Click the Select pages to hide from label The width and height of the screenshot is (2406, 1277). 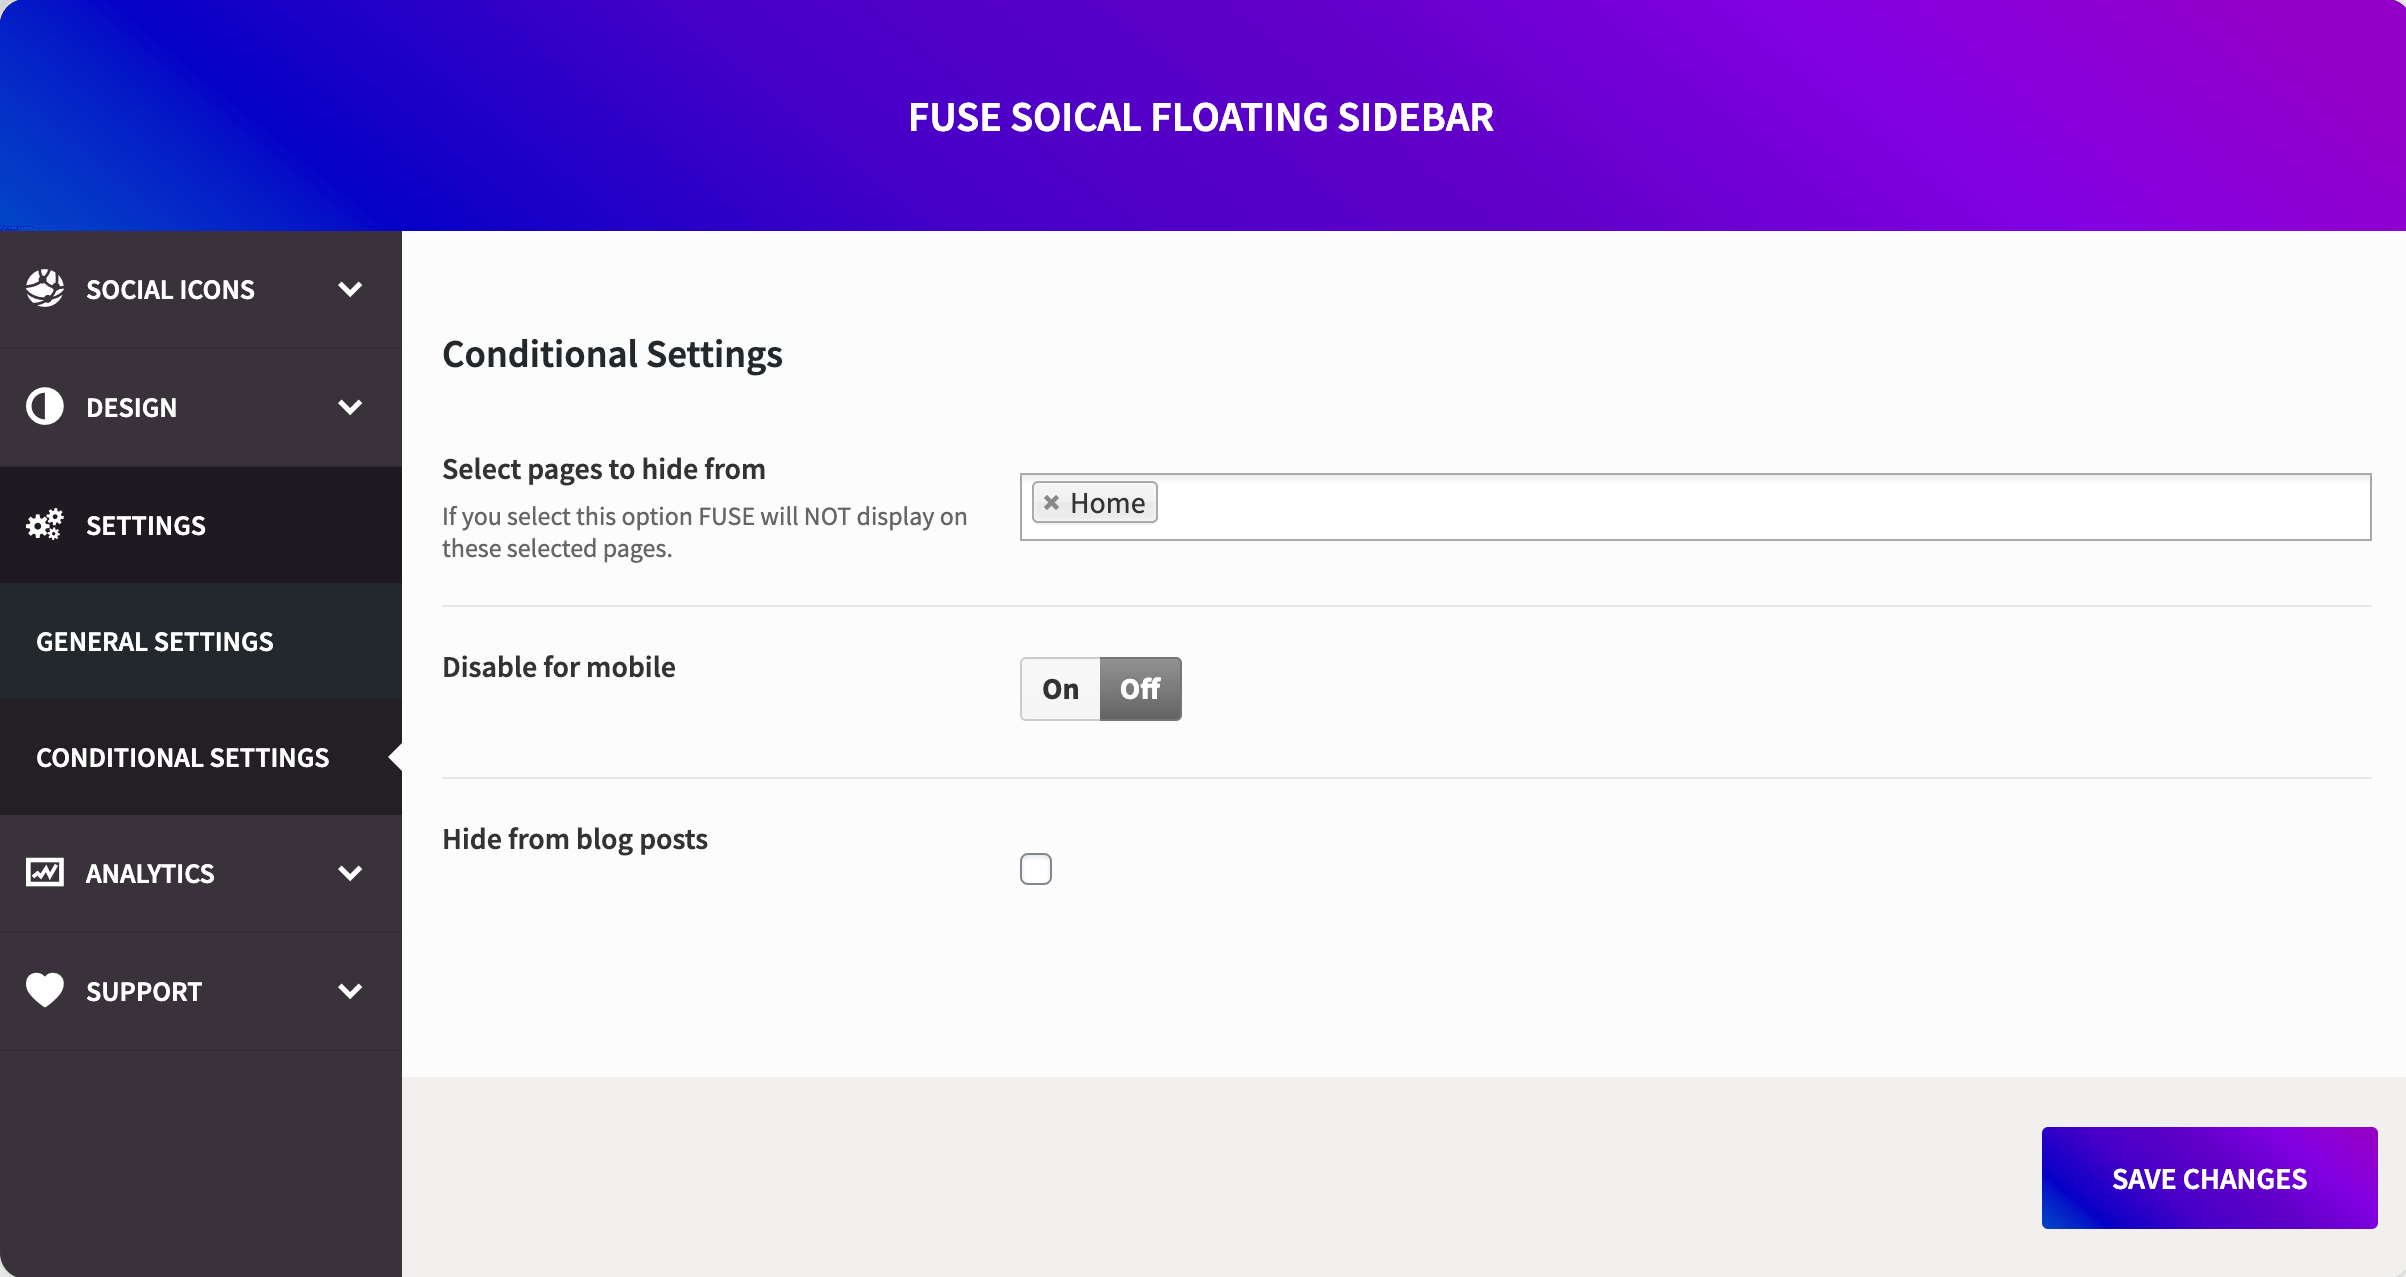point(603,469)
